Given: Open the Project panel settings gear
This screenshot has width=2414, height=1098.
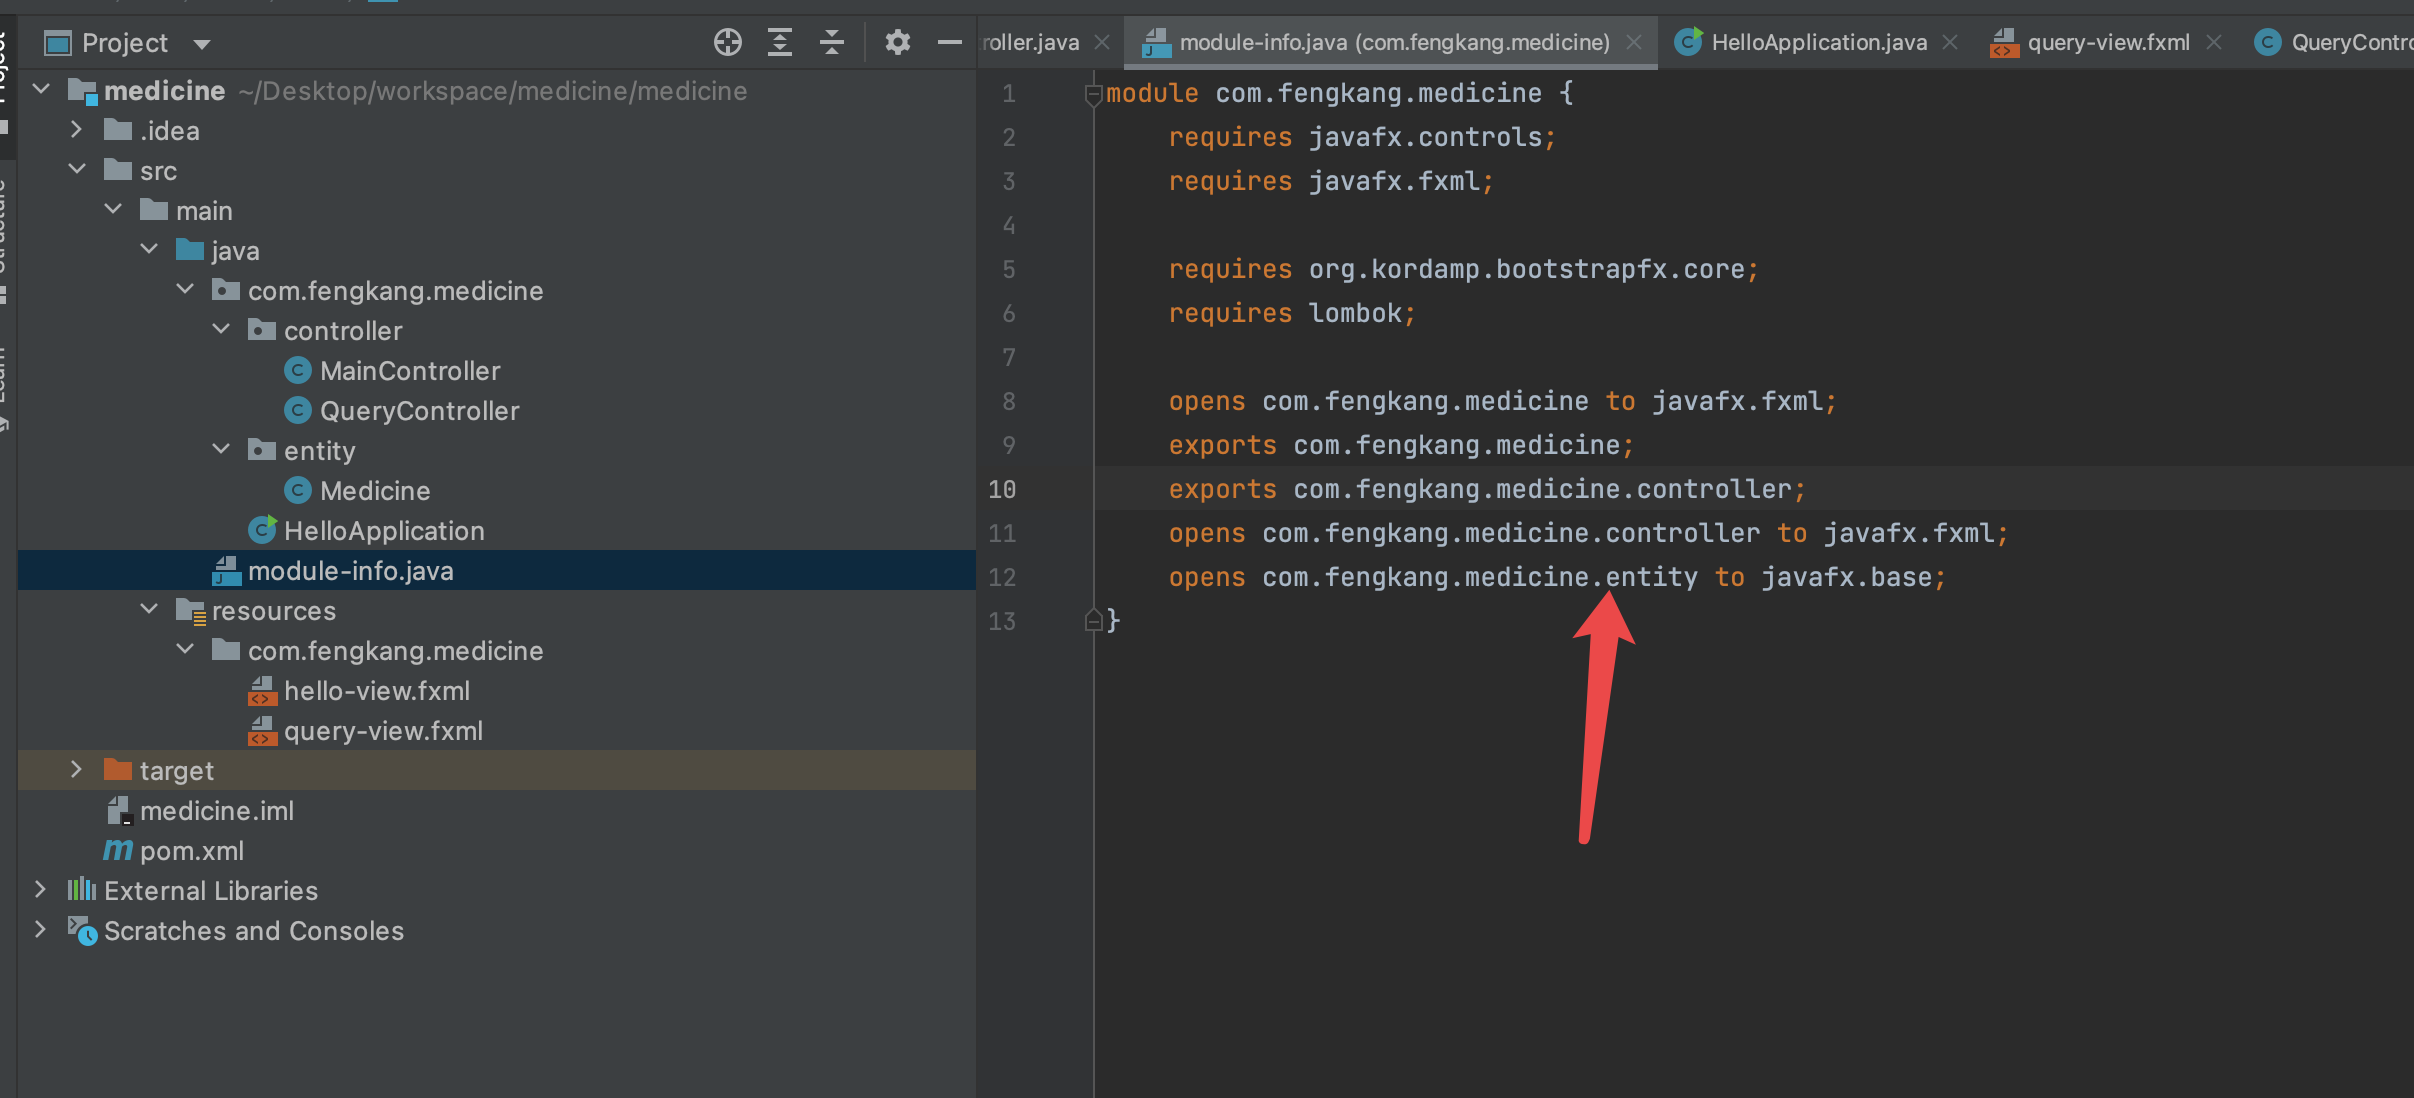Looking at the screenshot, I should 897,43.
